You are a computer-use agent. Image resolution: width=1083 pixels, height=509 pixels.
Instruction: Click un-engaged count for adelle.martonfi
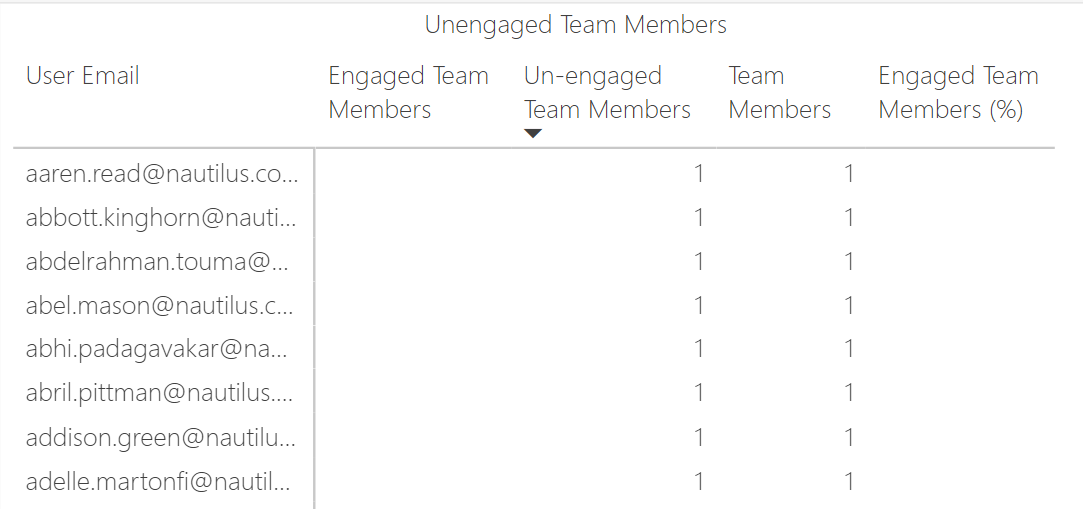tap(699, 482)
